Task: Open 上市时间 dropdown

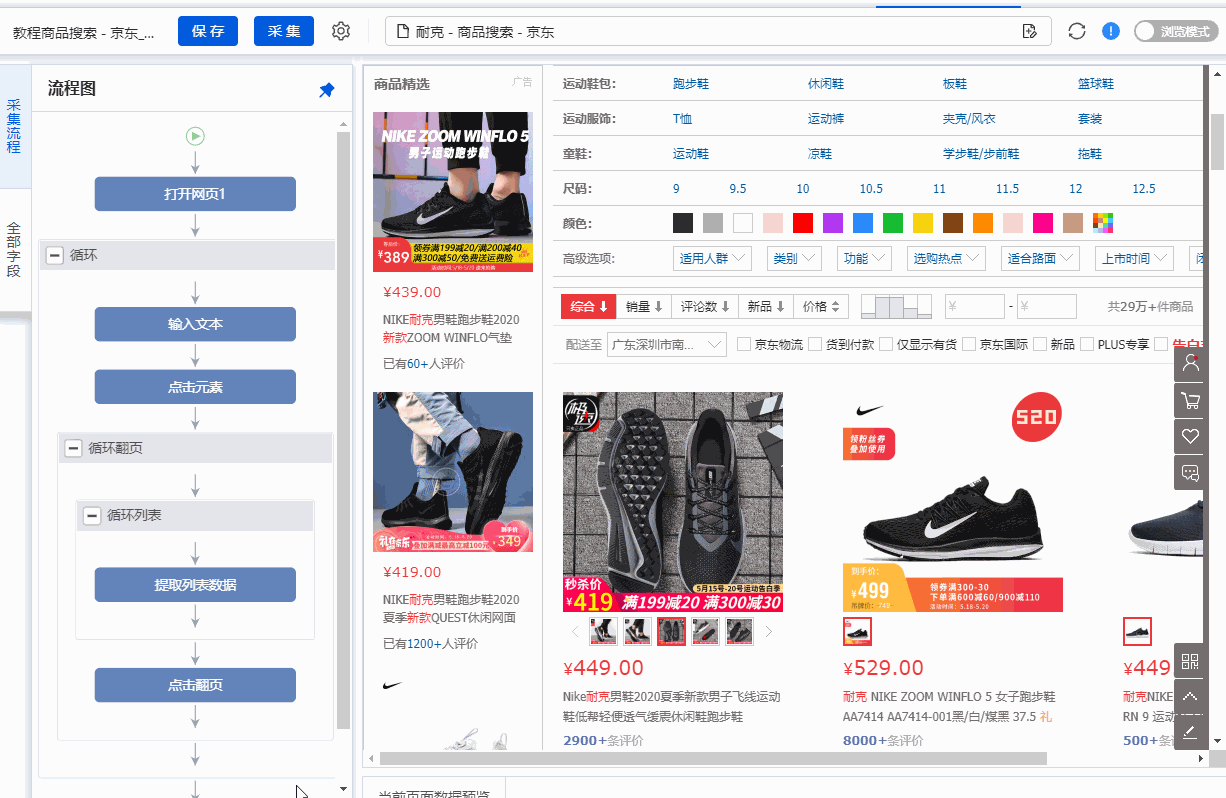Action: tap(1134, 258)
